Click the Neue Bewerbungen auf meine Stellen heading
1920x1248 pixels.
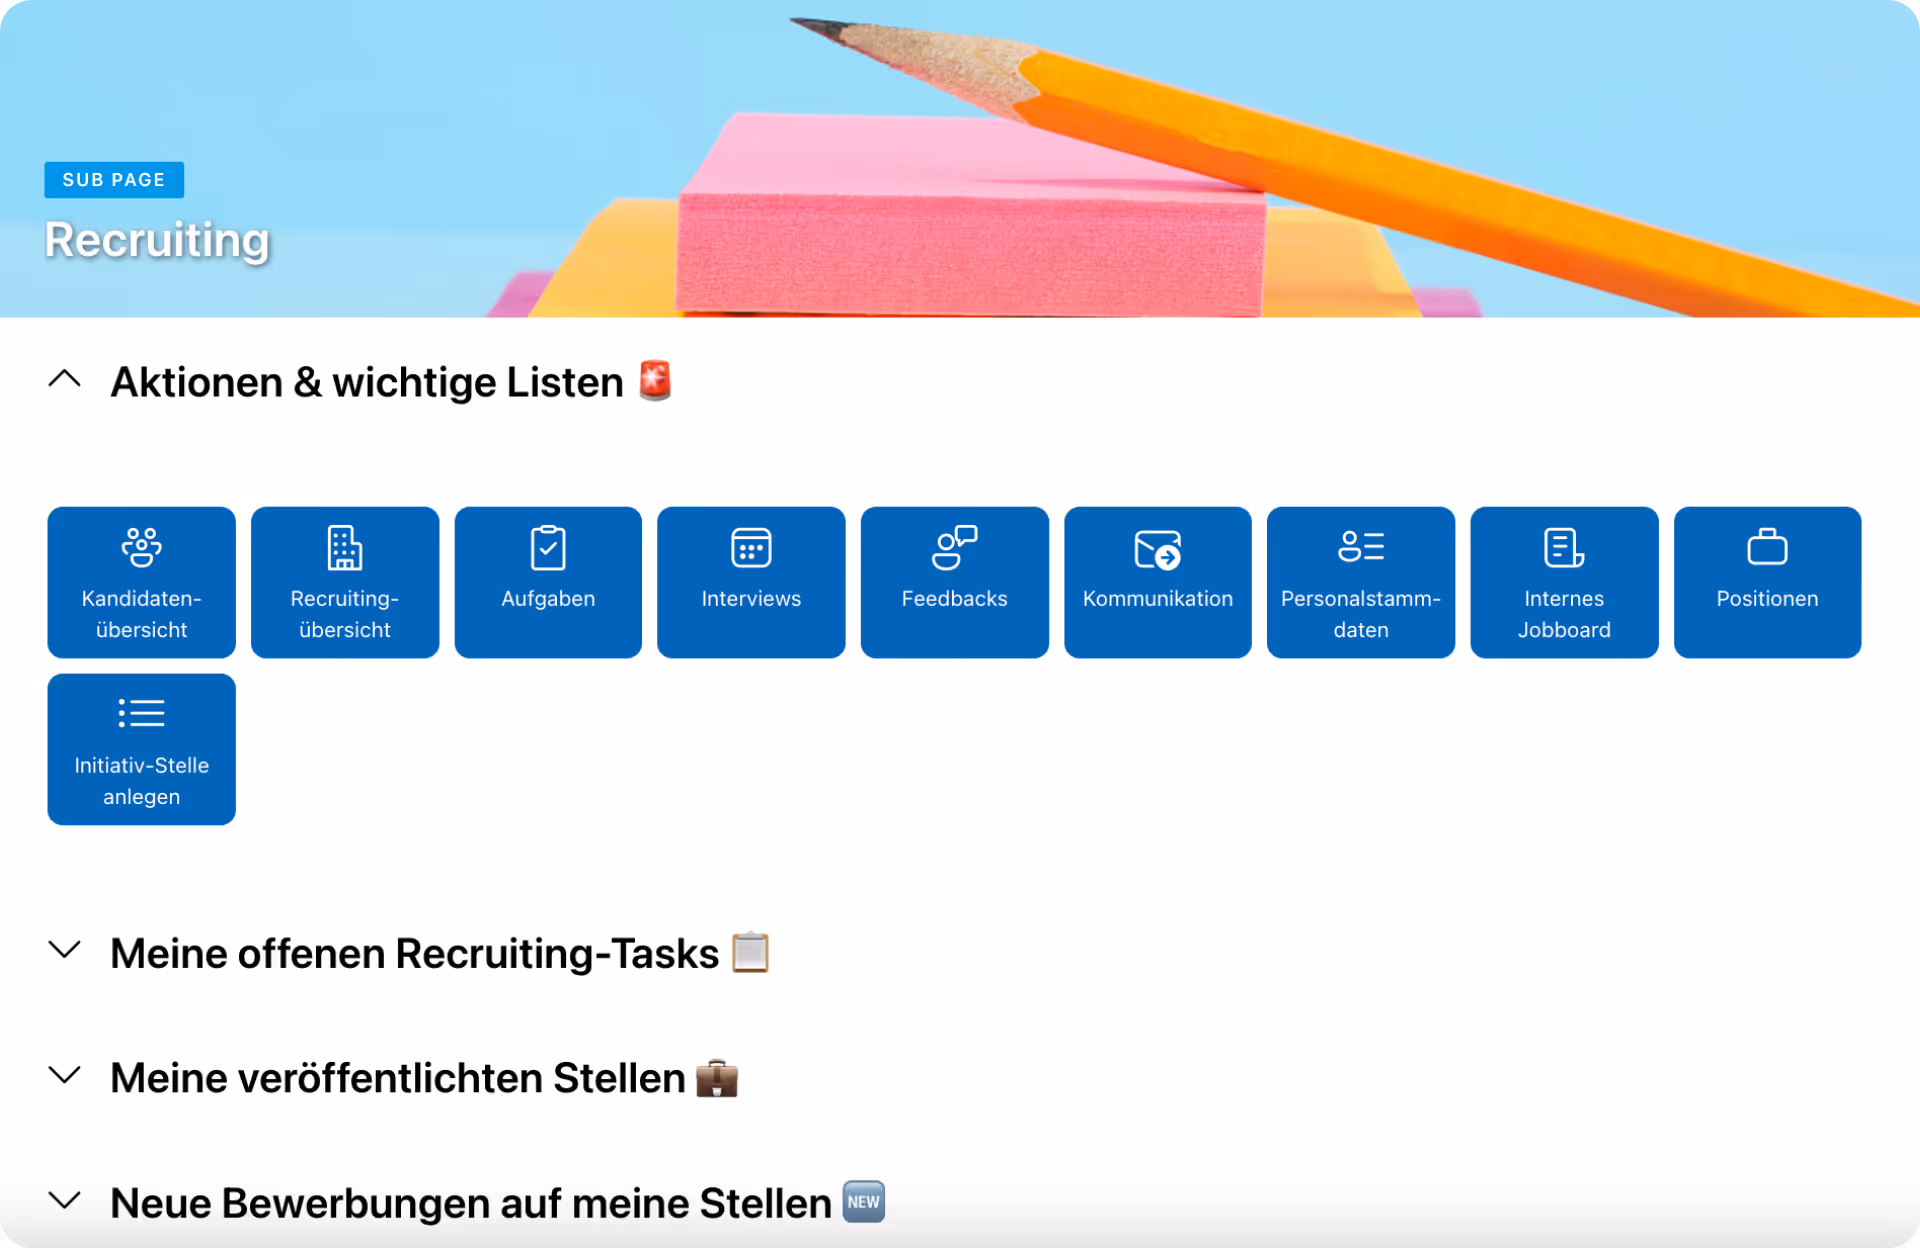click(470, 1203)
